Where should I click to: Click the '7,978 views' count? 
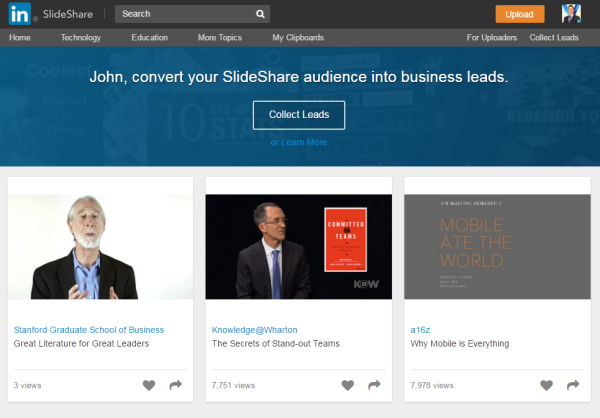click(432, 385)
